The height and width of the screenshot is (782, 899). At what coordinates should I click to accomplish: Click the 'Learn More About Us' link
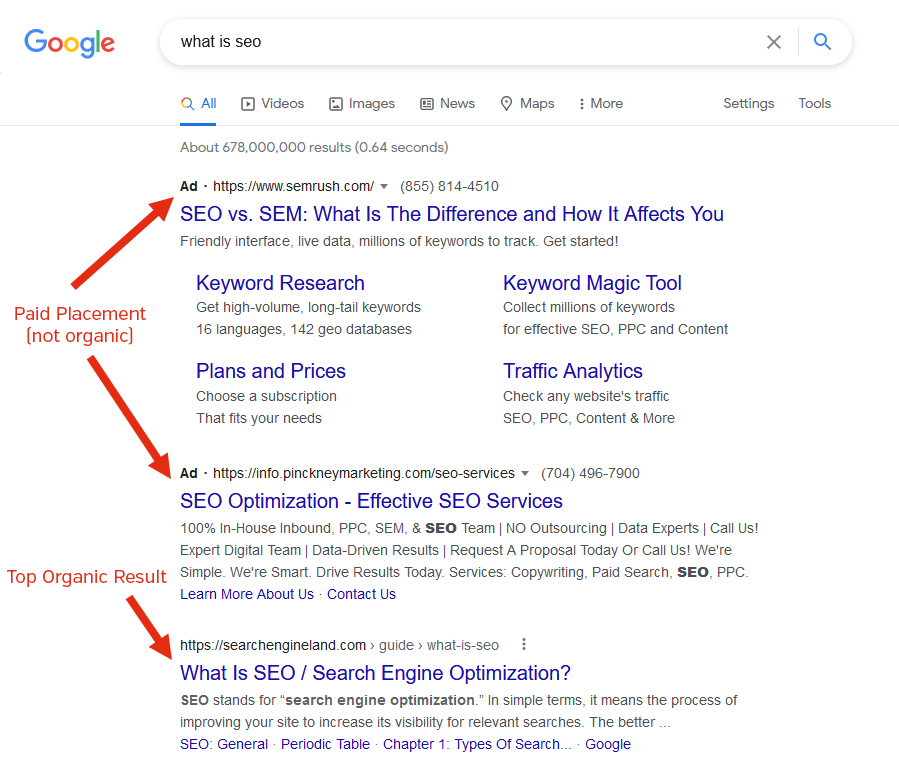247,595
